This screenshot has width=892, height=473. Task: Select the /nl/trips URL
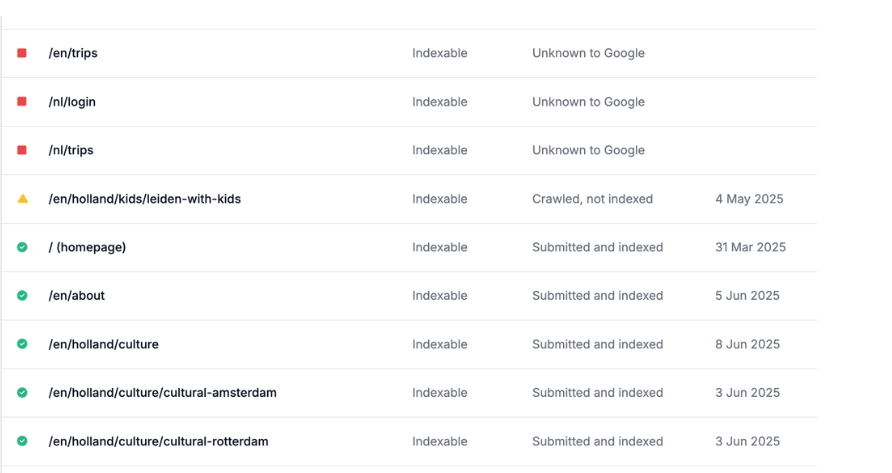pyautogui.click(x=71, y=150)
